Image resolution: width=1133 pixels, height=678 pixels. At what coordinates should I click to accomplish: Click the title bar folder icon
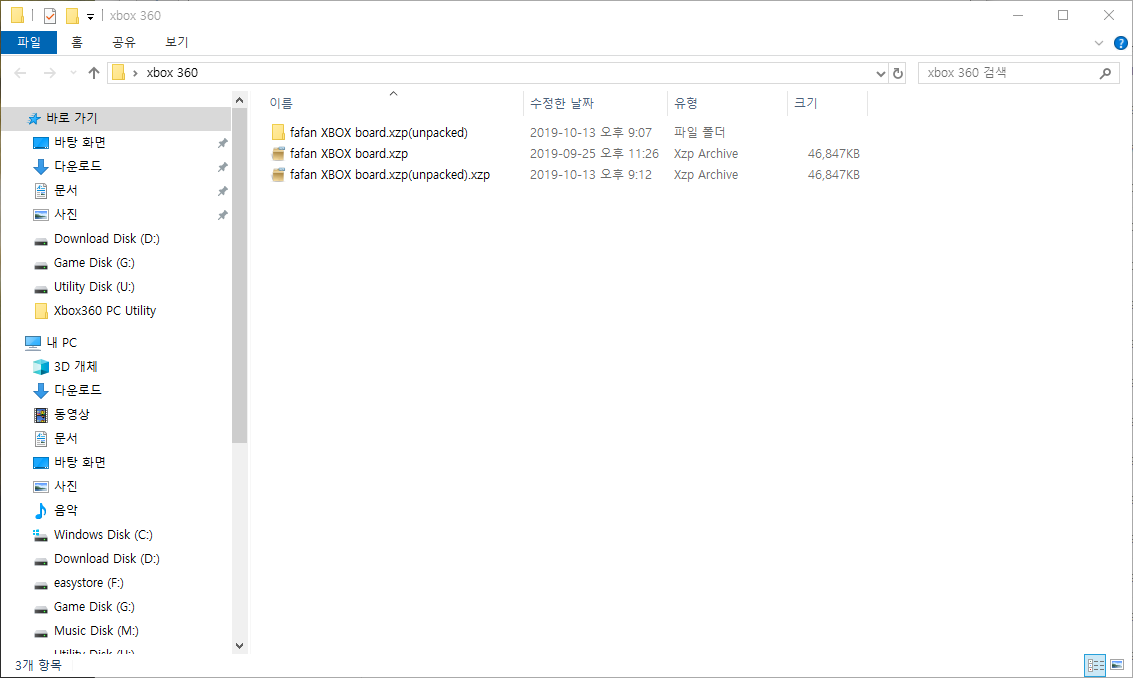[17, 15]
